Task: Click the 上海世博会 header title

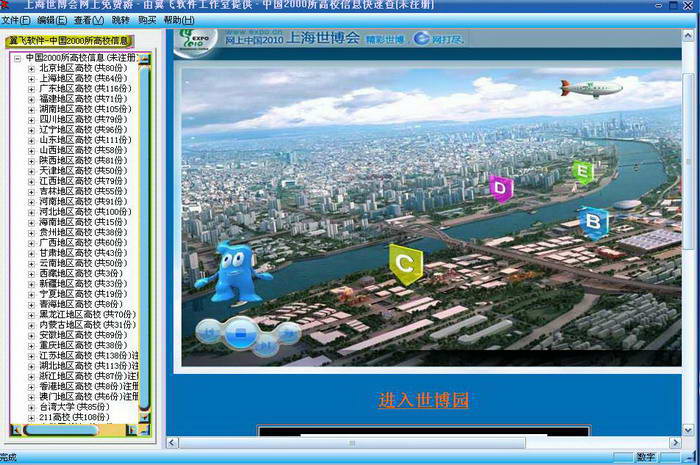Action: (323, 38)
